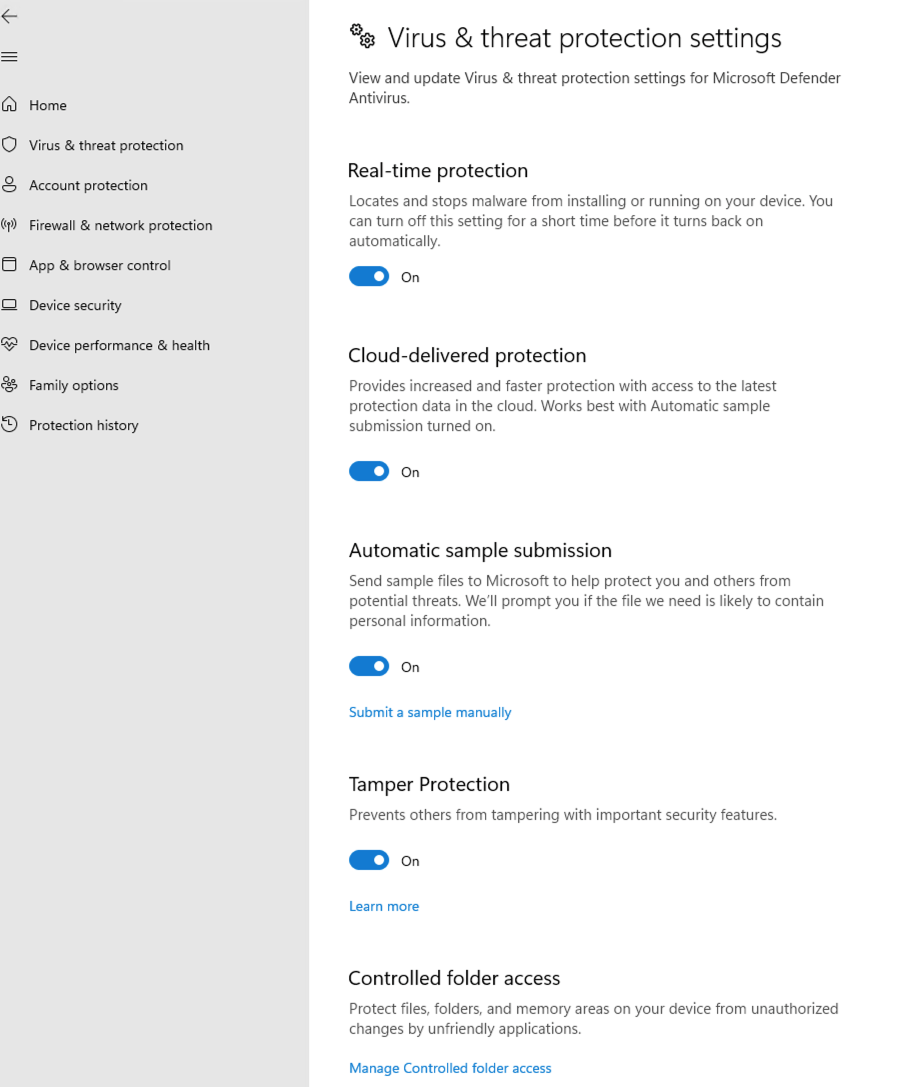Viewport: 916px width, 1087px height.
Task: Open Family options via the family icon
Action: (10, 384)
